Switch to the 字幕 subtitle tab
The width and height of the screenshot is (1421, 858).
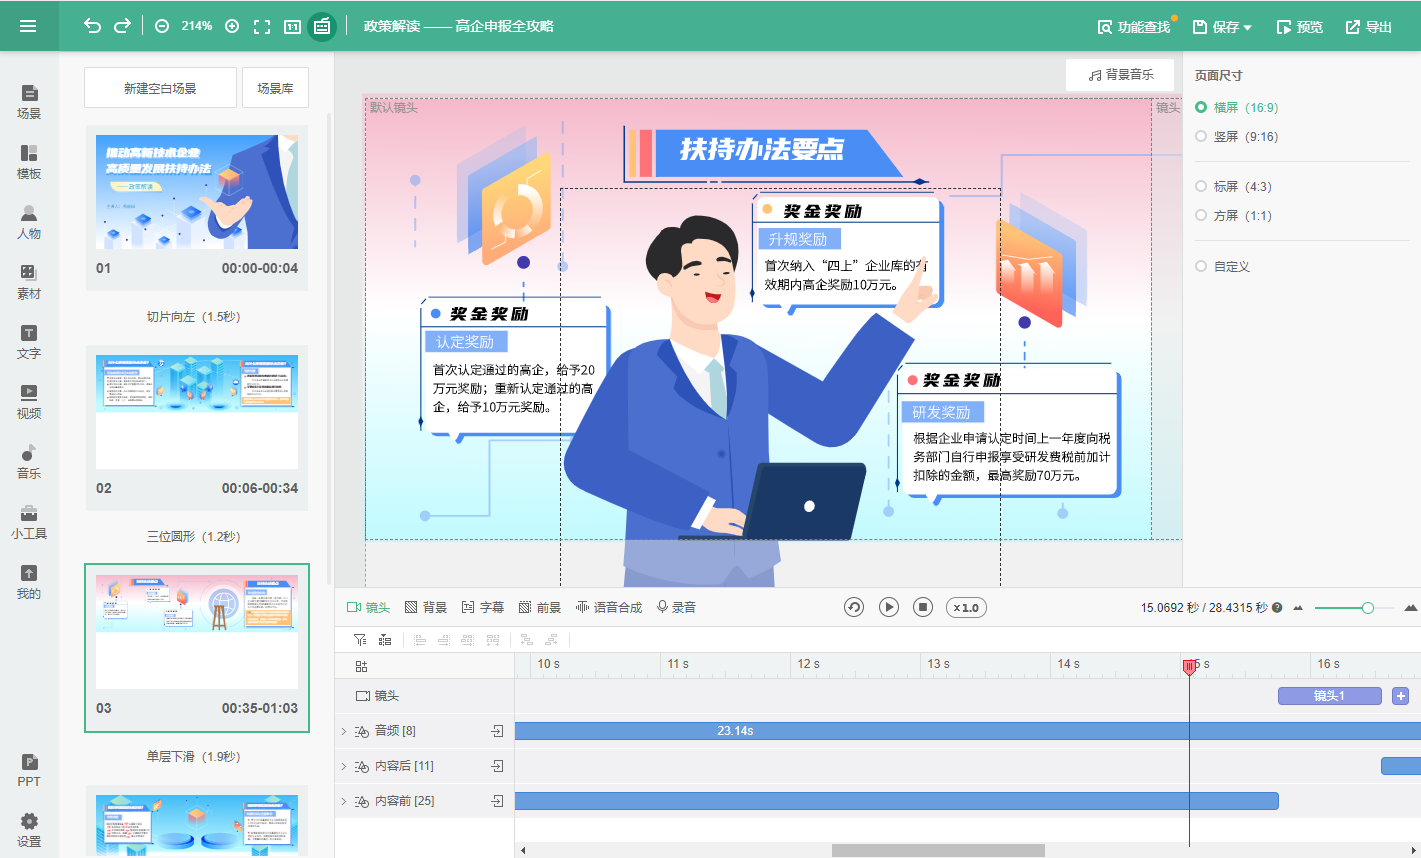click(x=483, y=607)
